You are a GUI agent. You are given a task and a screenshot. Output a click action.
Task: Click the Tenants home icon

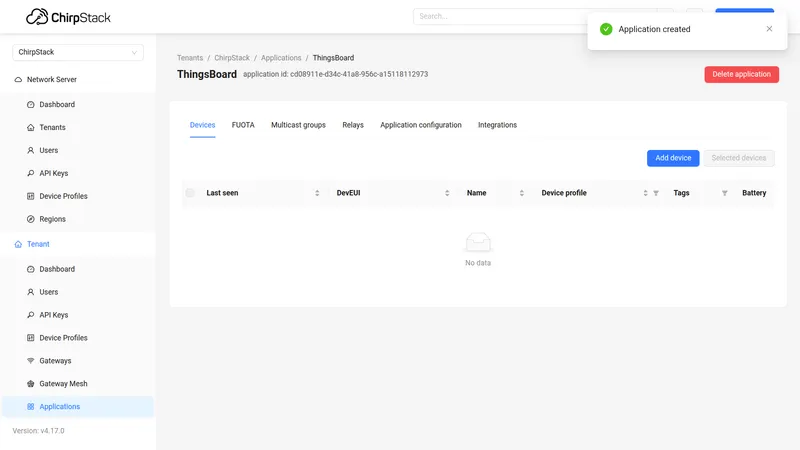tap(31, 128)
